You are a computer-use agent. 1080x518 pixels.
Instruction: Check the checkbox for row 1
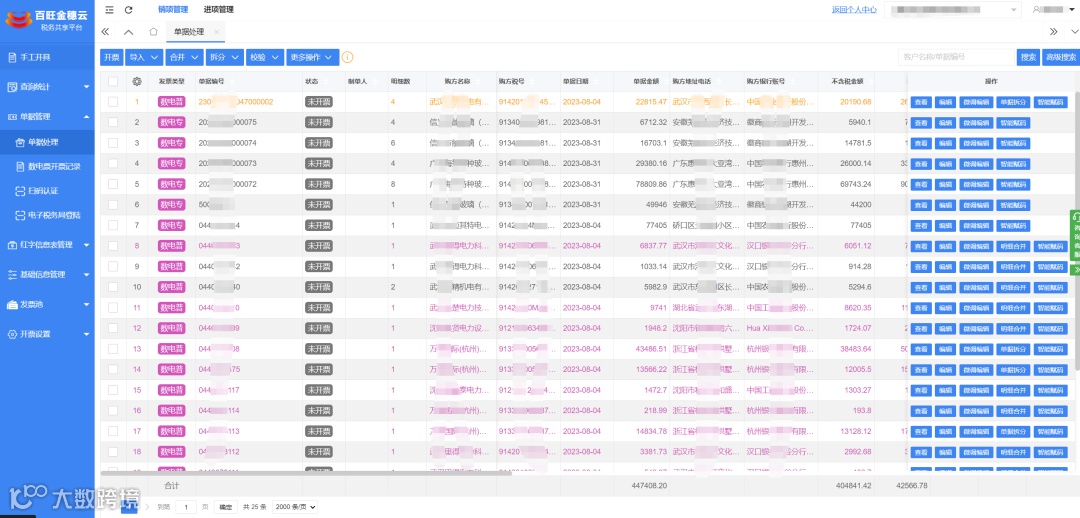[x=113, y=102]
